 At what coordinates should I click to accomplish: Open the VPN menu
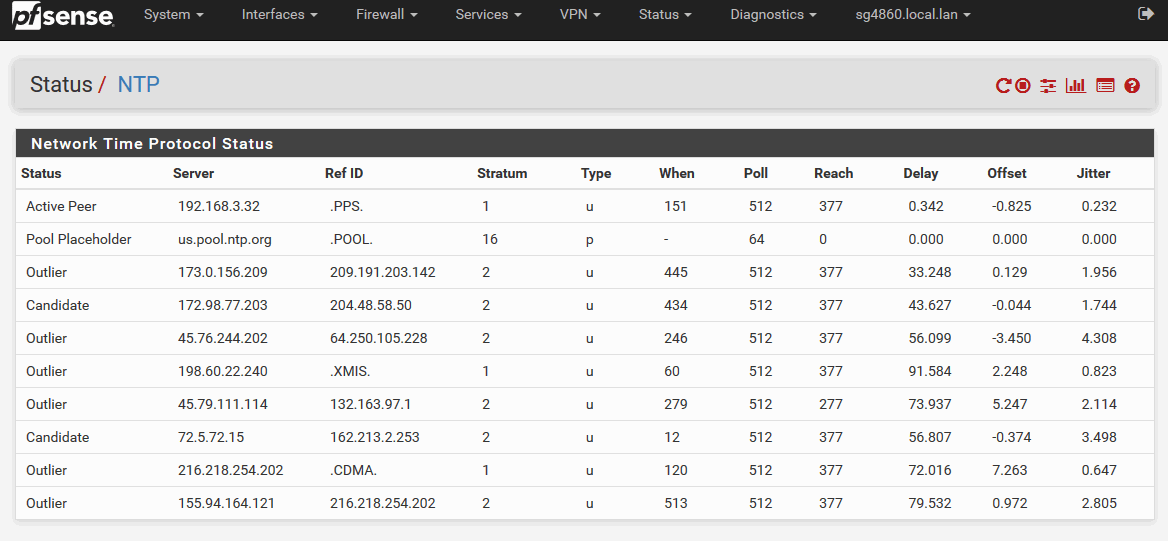(x=580, y=14)
